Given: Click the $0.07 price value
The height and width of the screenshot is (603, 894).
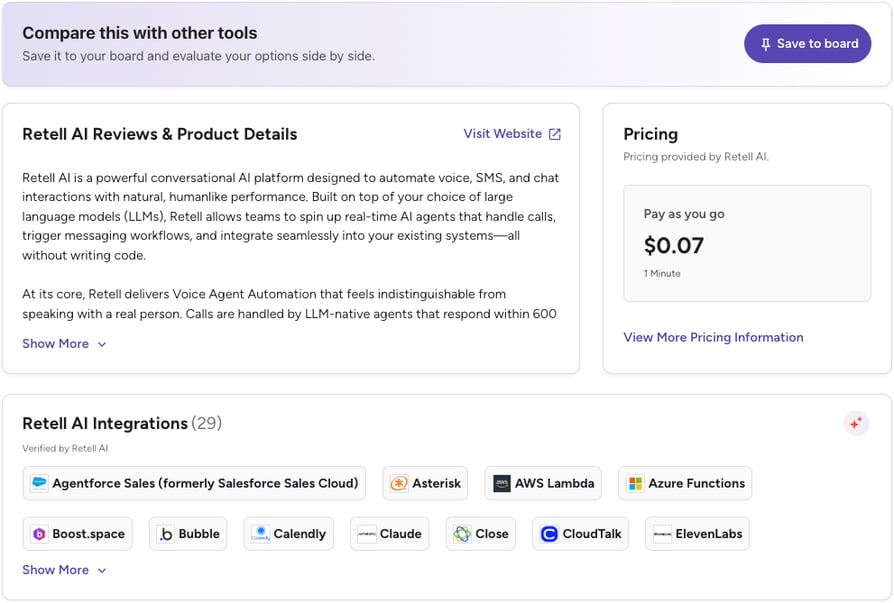Looking at the screenshot, I should (x=673, y=246).
